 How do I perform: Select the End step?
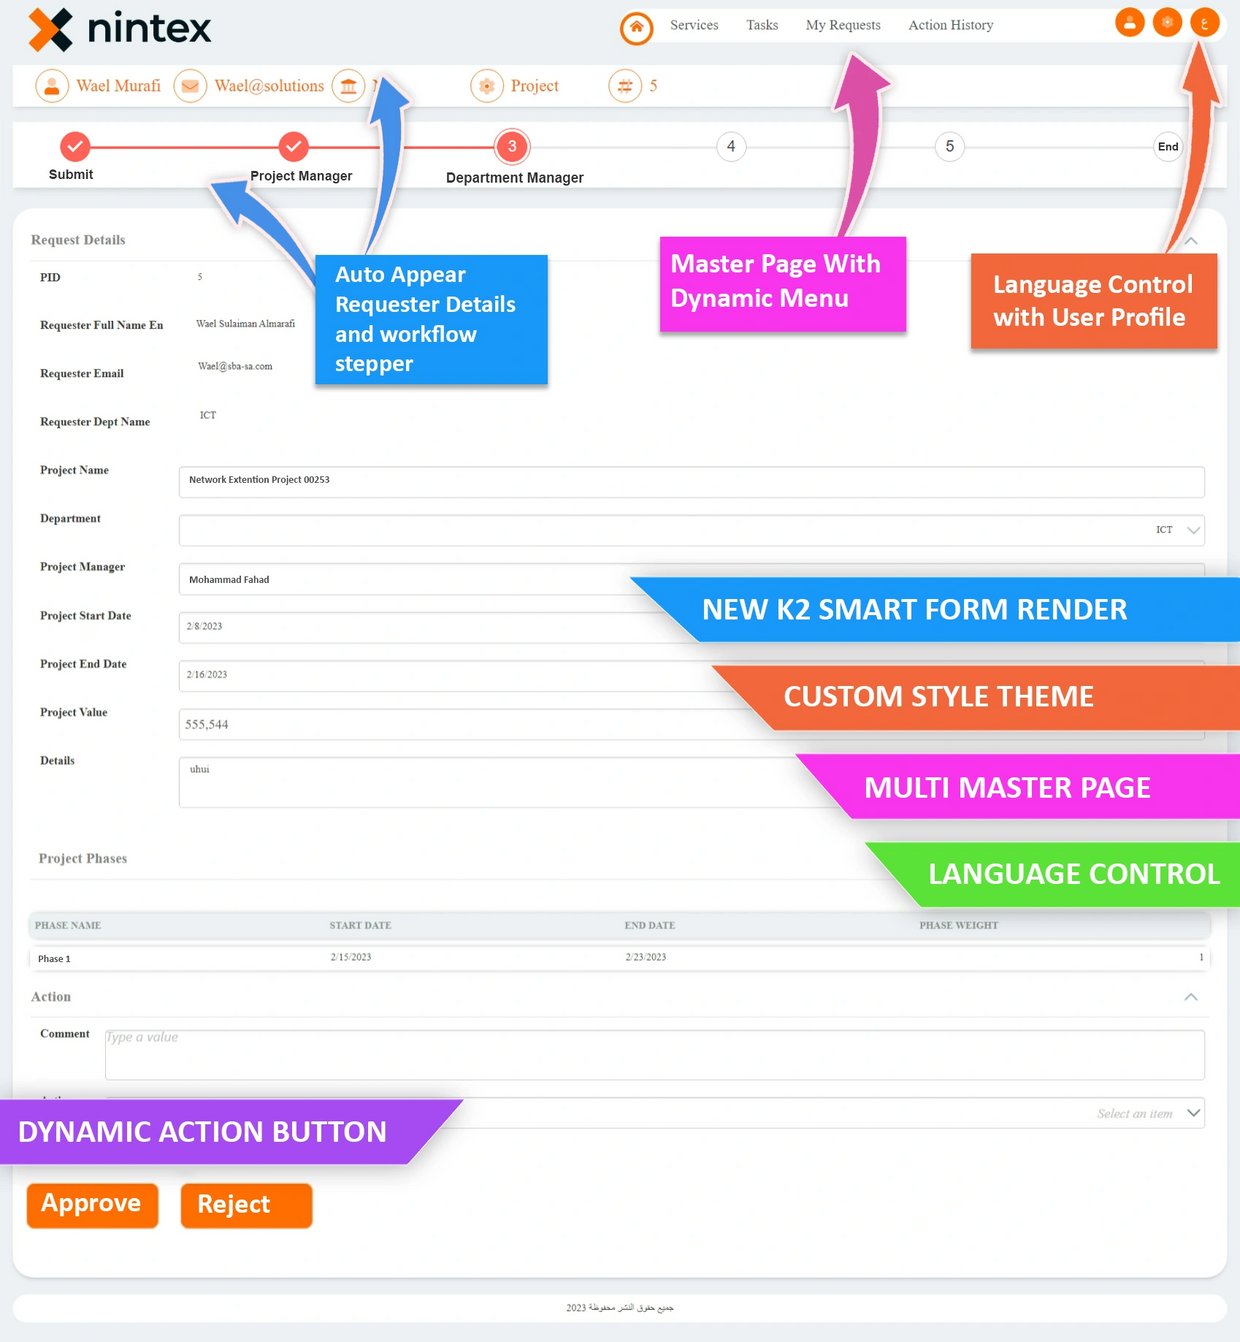tap(1168, 147)
